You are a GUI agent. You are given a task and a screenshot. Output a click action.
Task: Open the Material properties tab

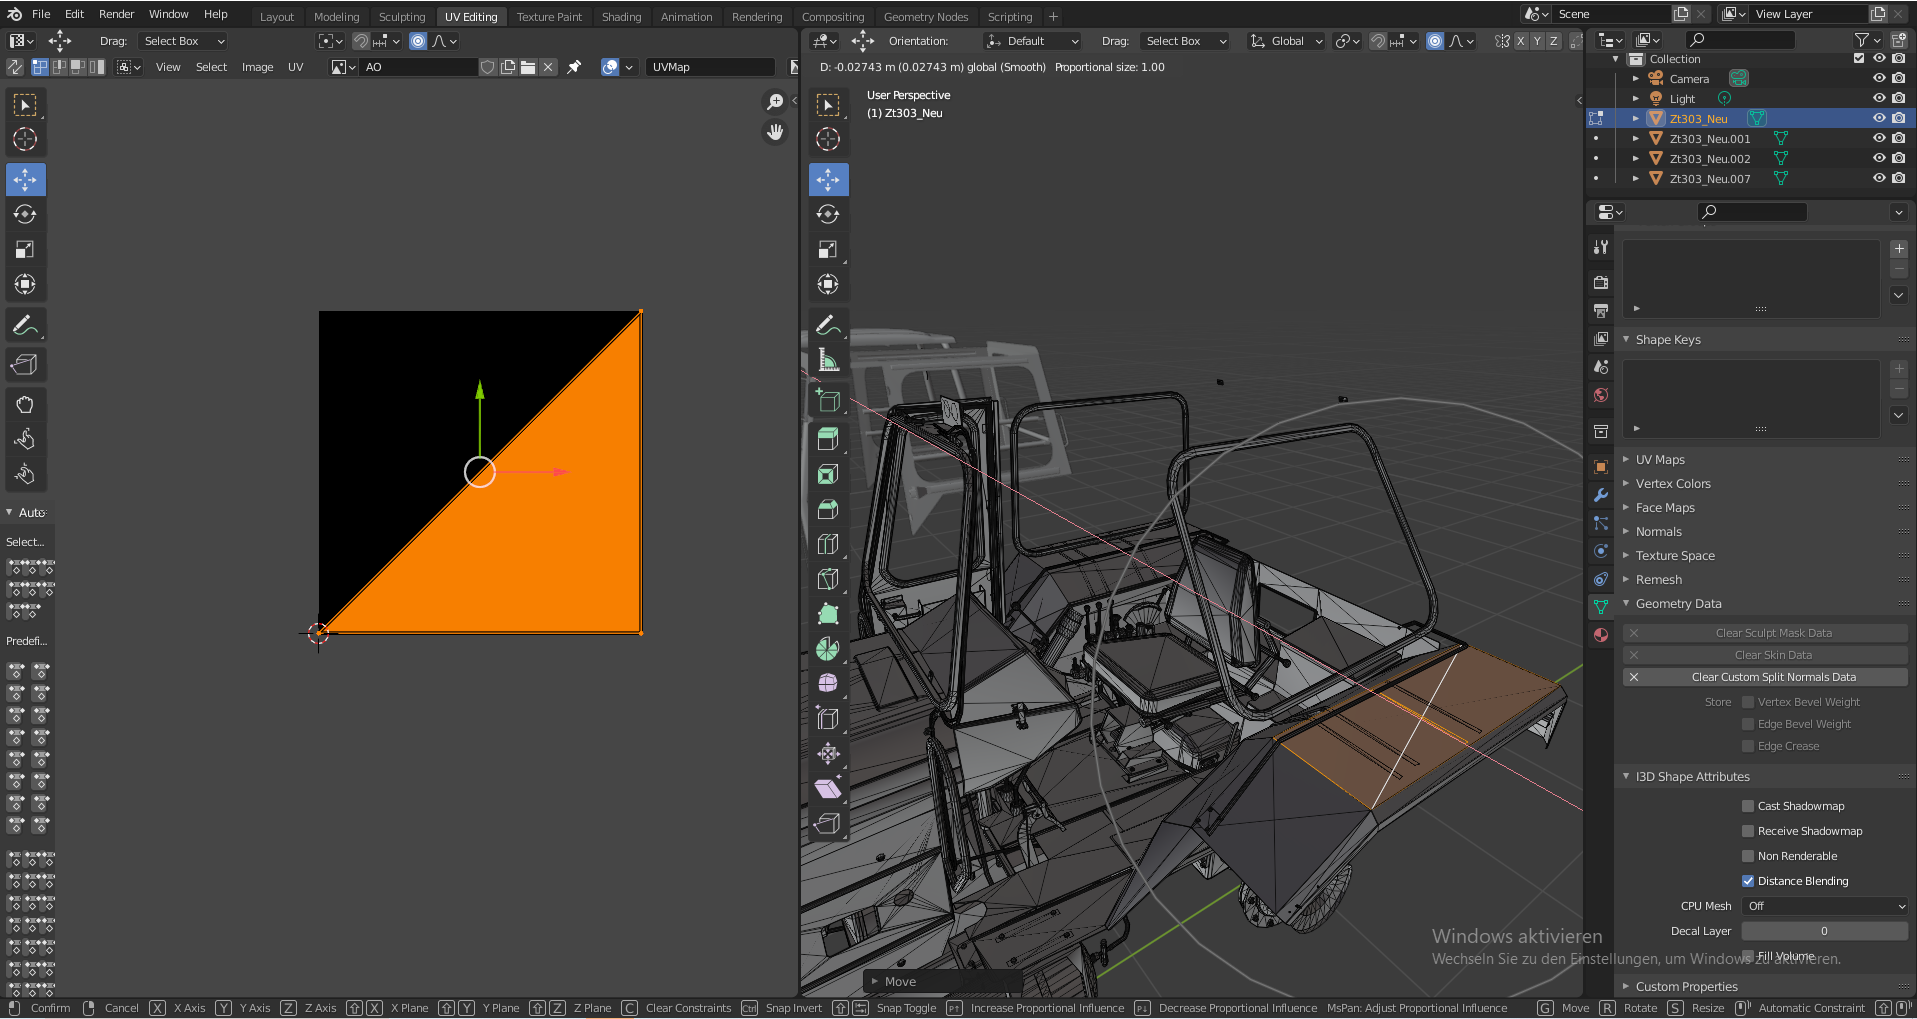point(1601,635)
